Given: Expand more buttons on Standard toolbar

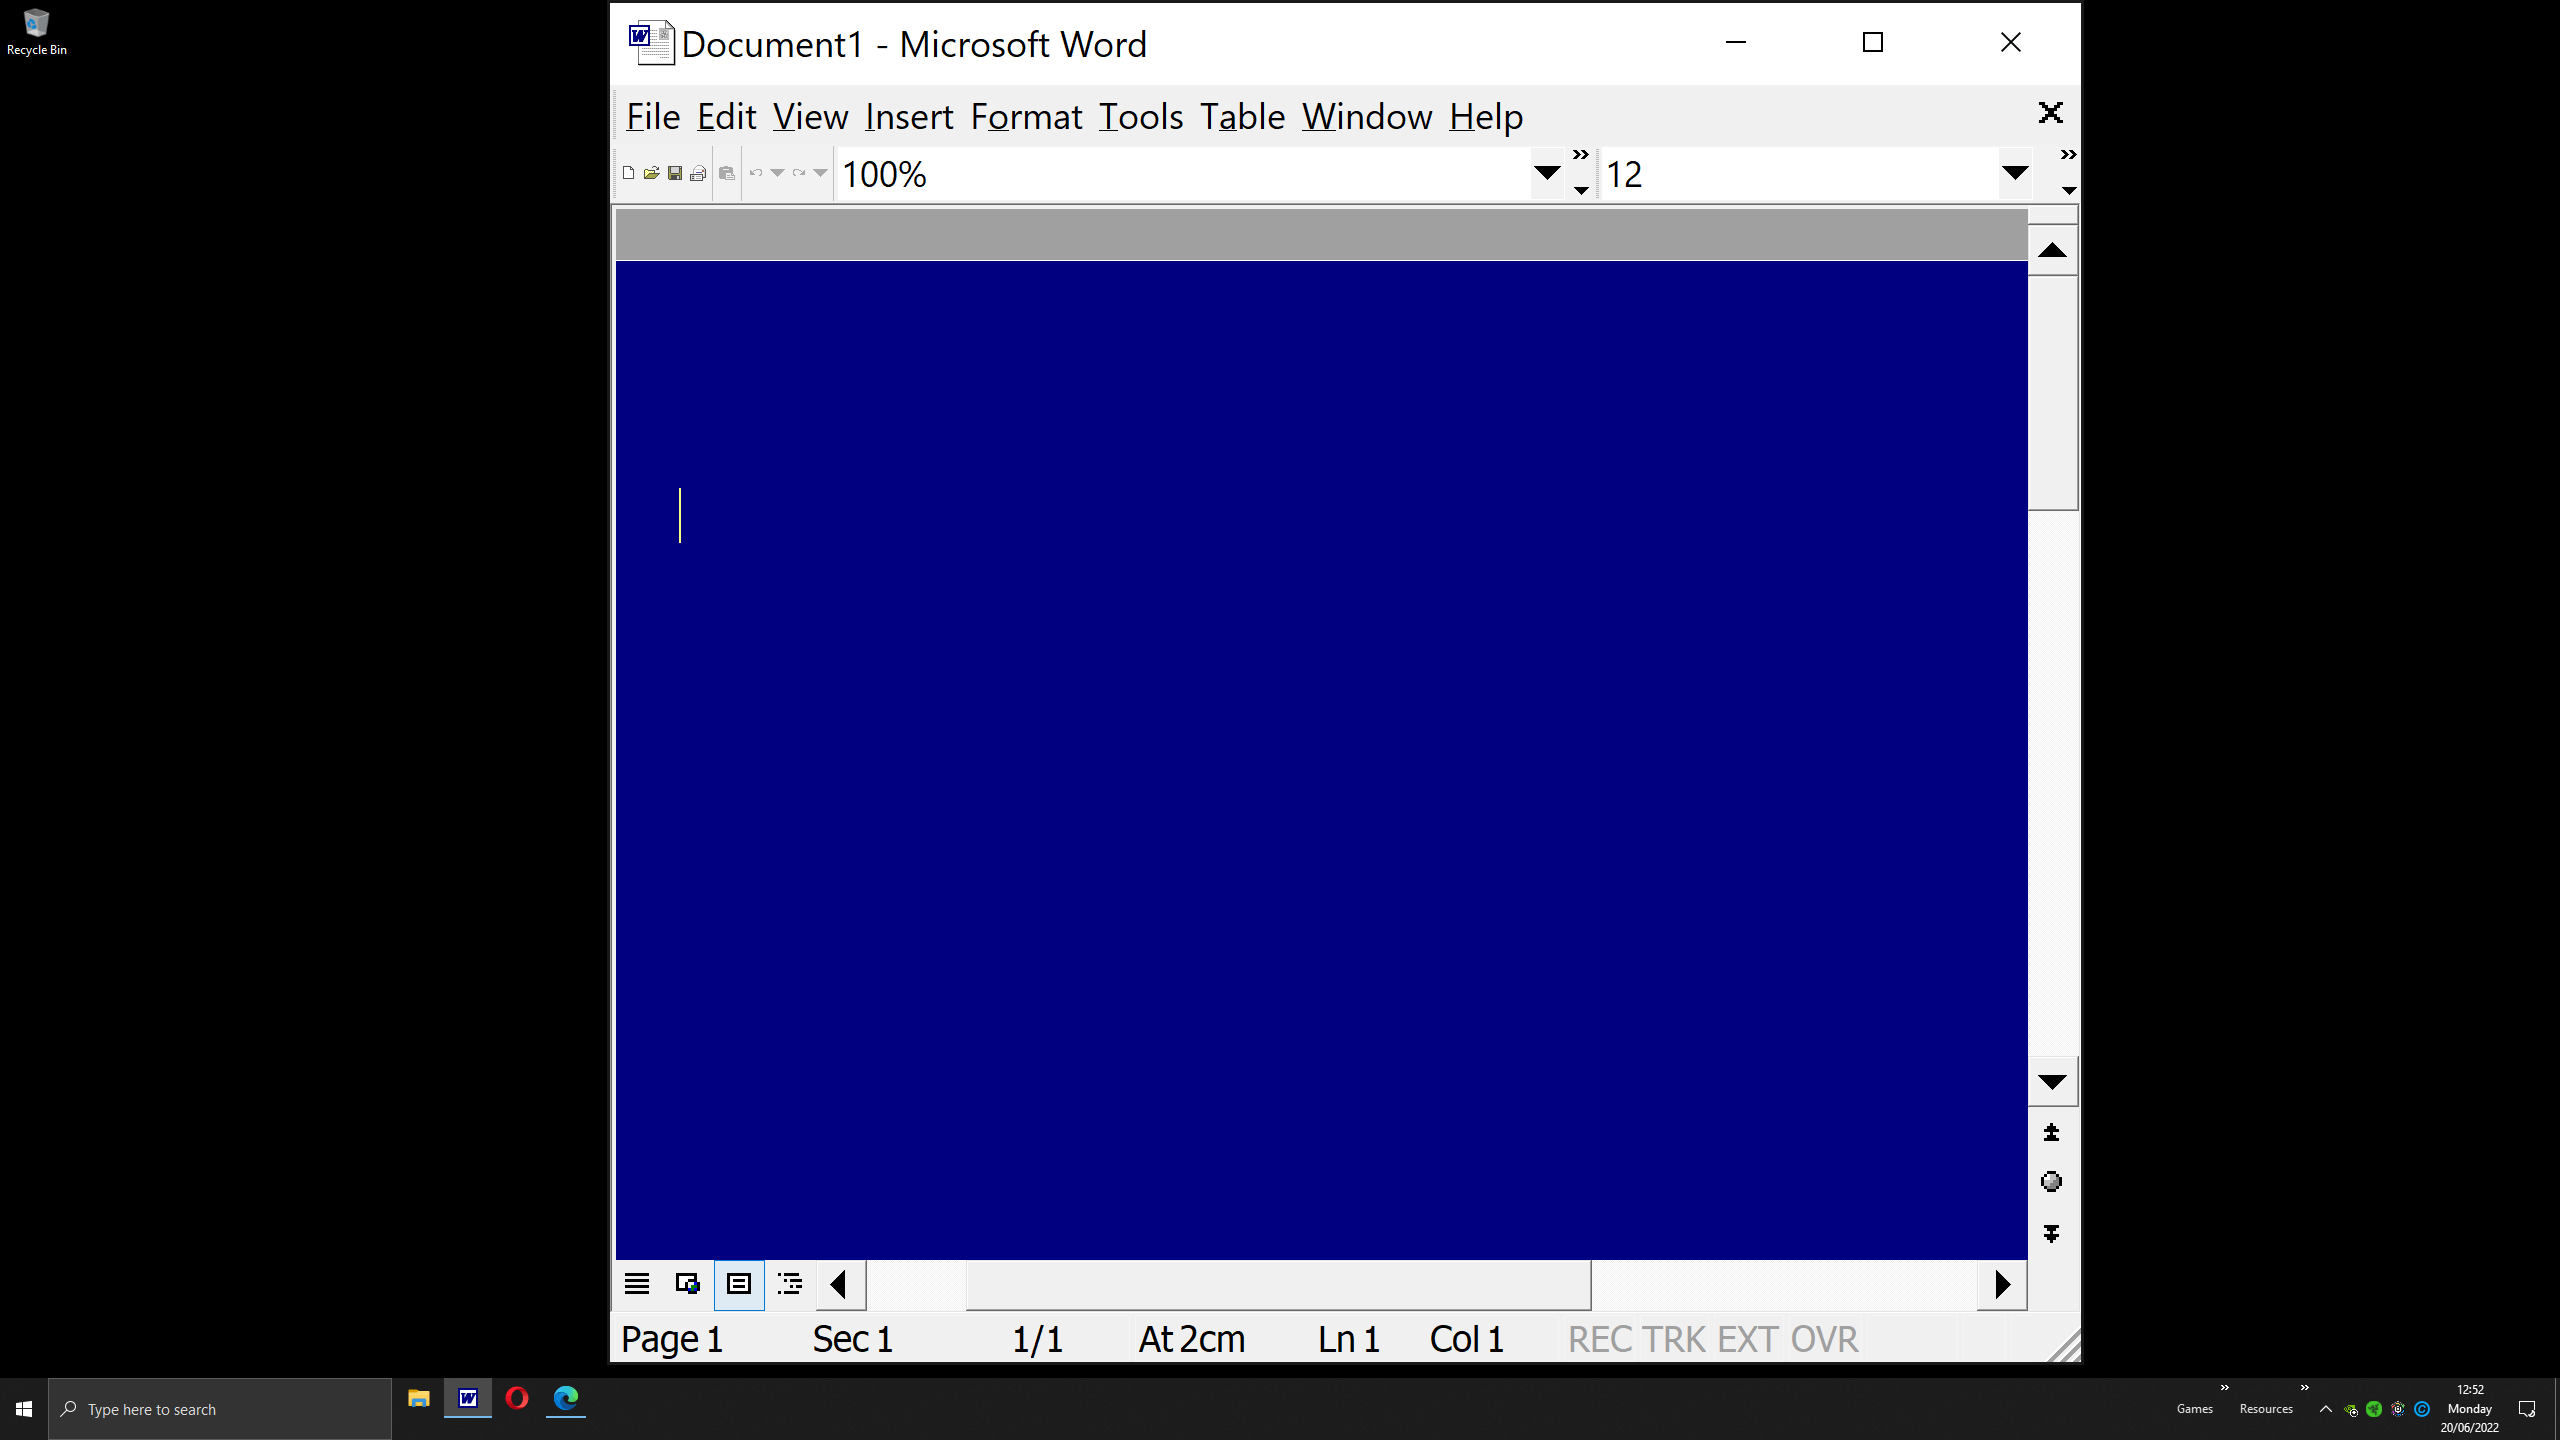Looking at the screenshot, I should point(1580,172).
